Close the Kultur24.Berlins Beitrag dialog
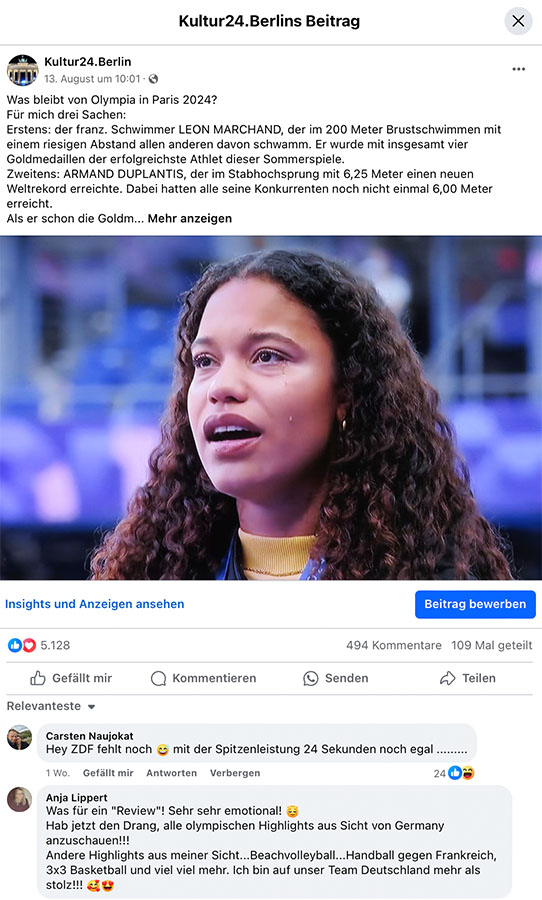The image size is (542, 900). [x=518, y=21]
